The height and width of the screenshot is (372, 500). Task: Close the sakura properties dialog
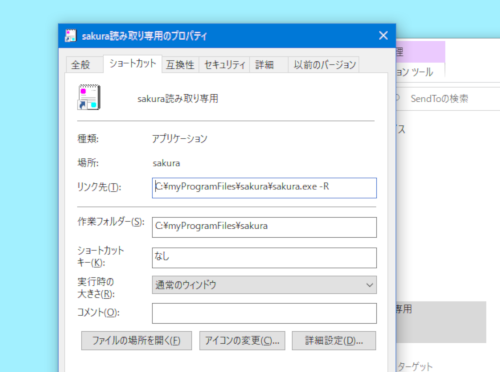(383, 35)
